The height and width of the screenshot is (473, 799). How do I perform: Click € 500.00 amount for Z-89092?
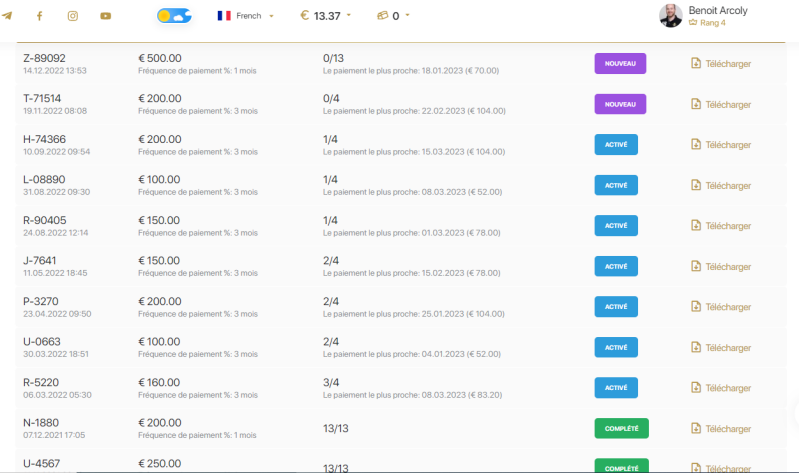coord(159,58)
